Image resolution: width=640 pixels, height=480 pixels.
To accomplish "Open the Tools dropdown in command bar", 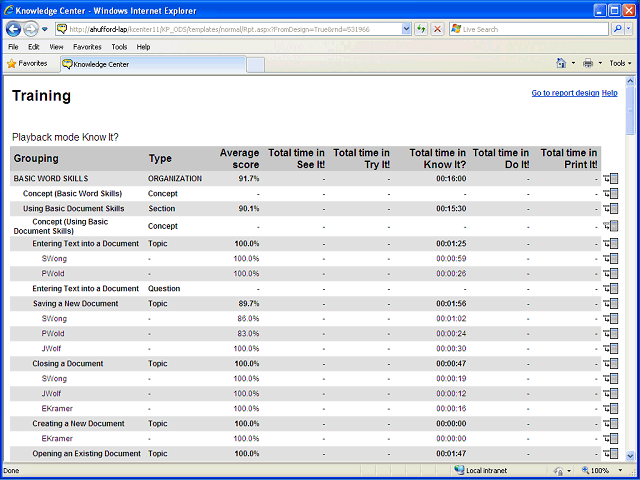I will [x=620, y=63].
